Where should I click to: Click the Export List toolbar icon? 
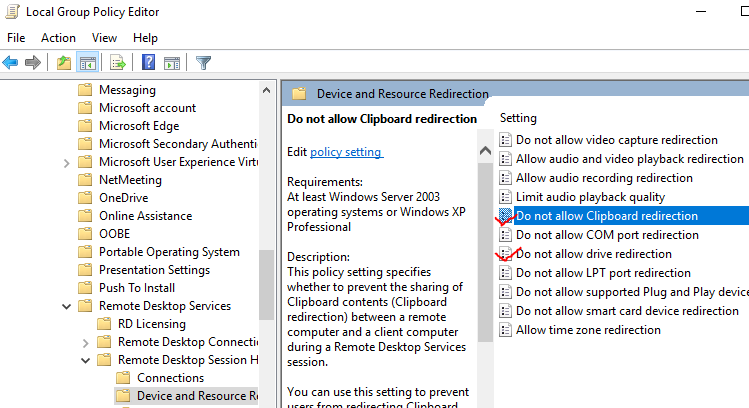coord(118,62)
